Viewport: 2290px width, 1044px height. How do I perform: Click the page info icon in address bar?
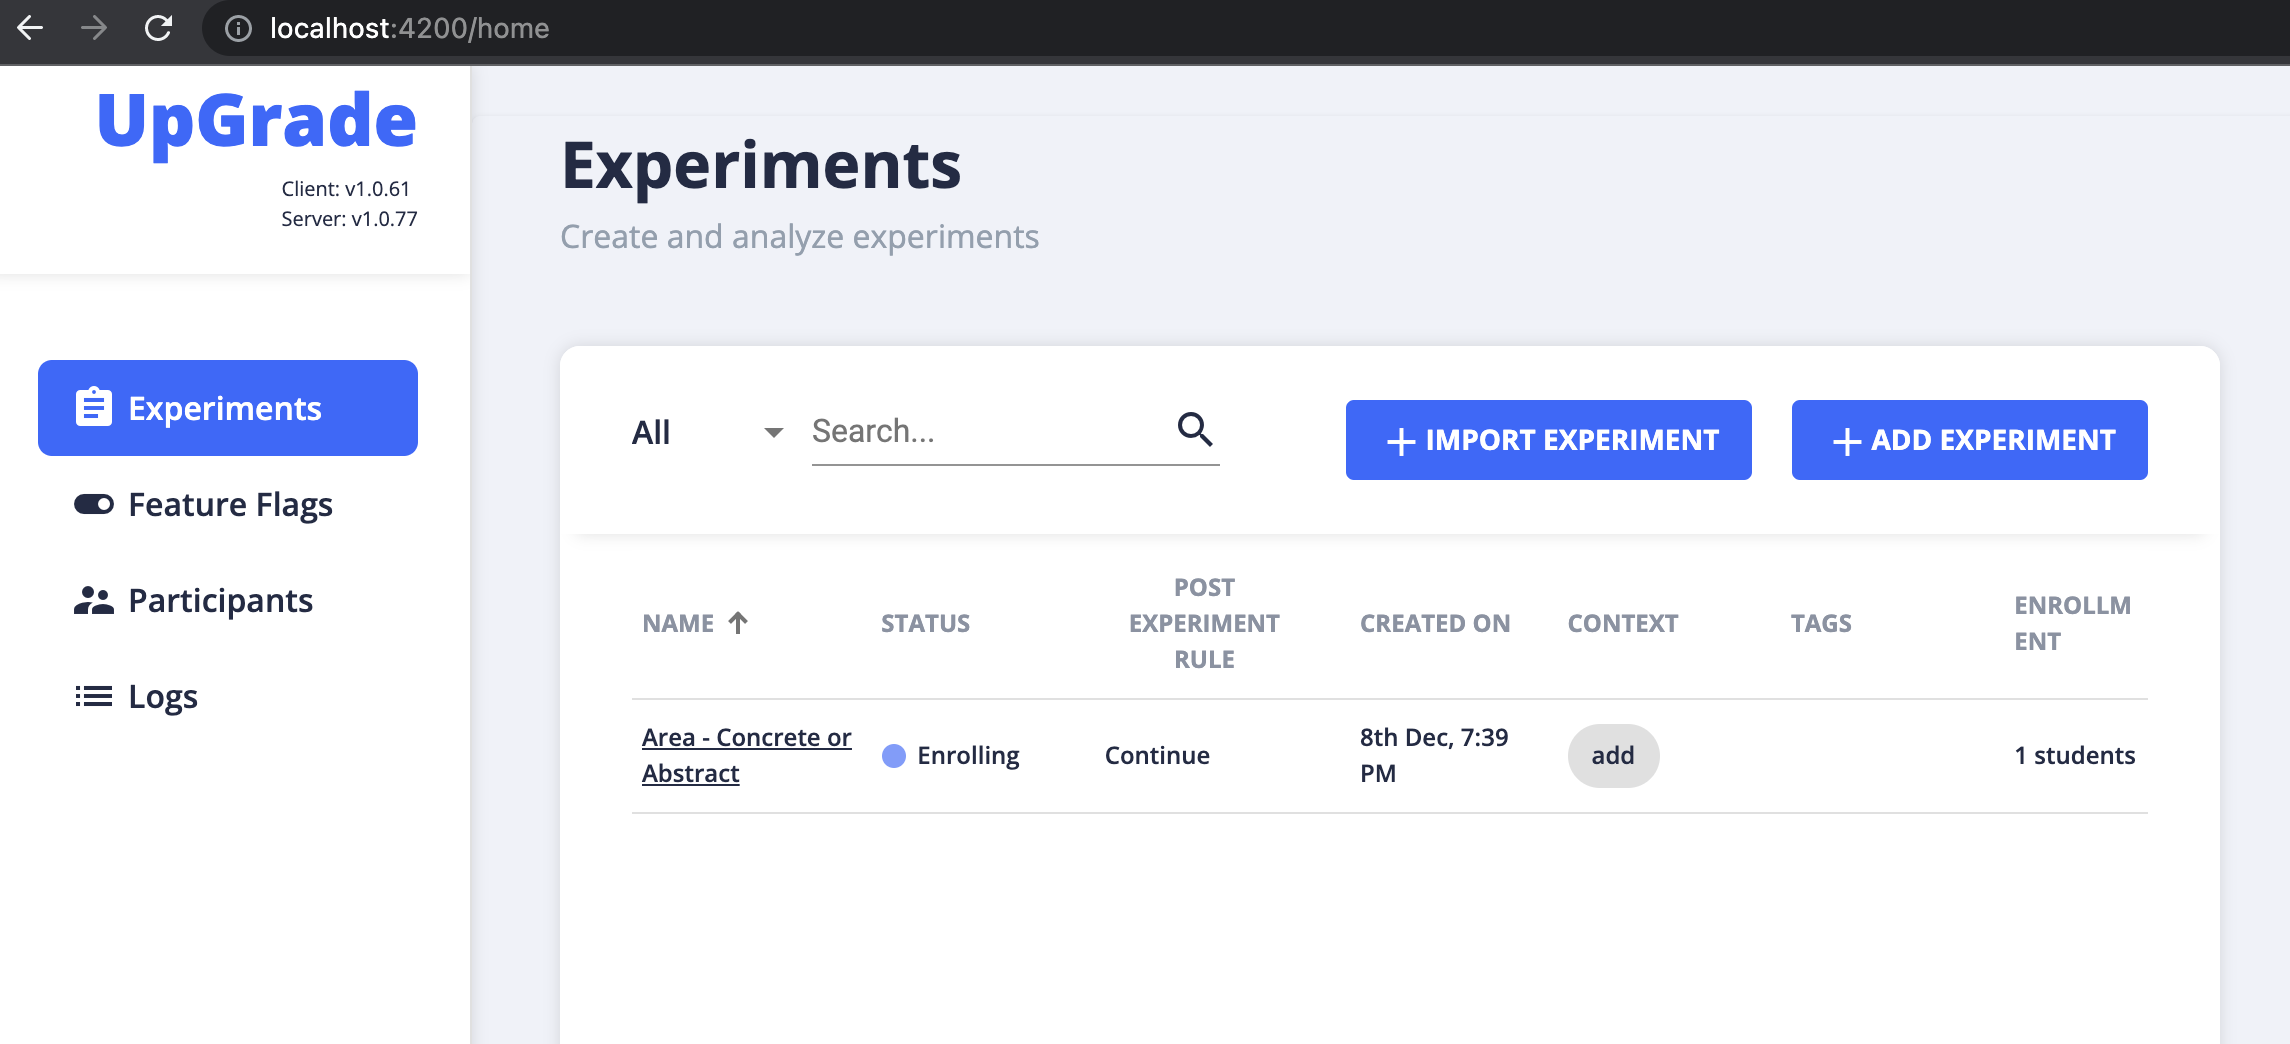tap(236, 28)
